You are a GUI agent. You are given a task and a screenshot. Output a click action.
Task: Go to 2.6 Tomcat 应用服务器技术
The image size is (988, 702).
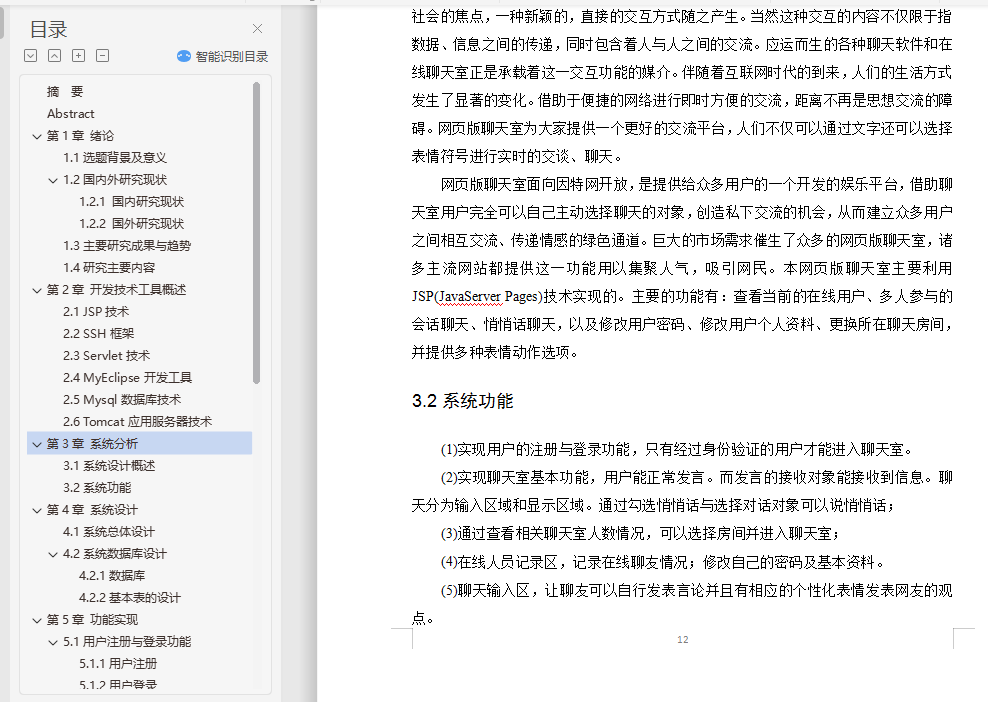coord(137,422)
